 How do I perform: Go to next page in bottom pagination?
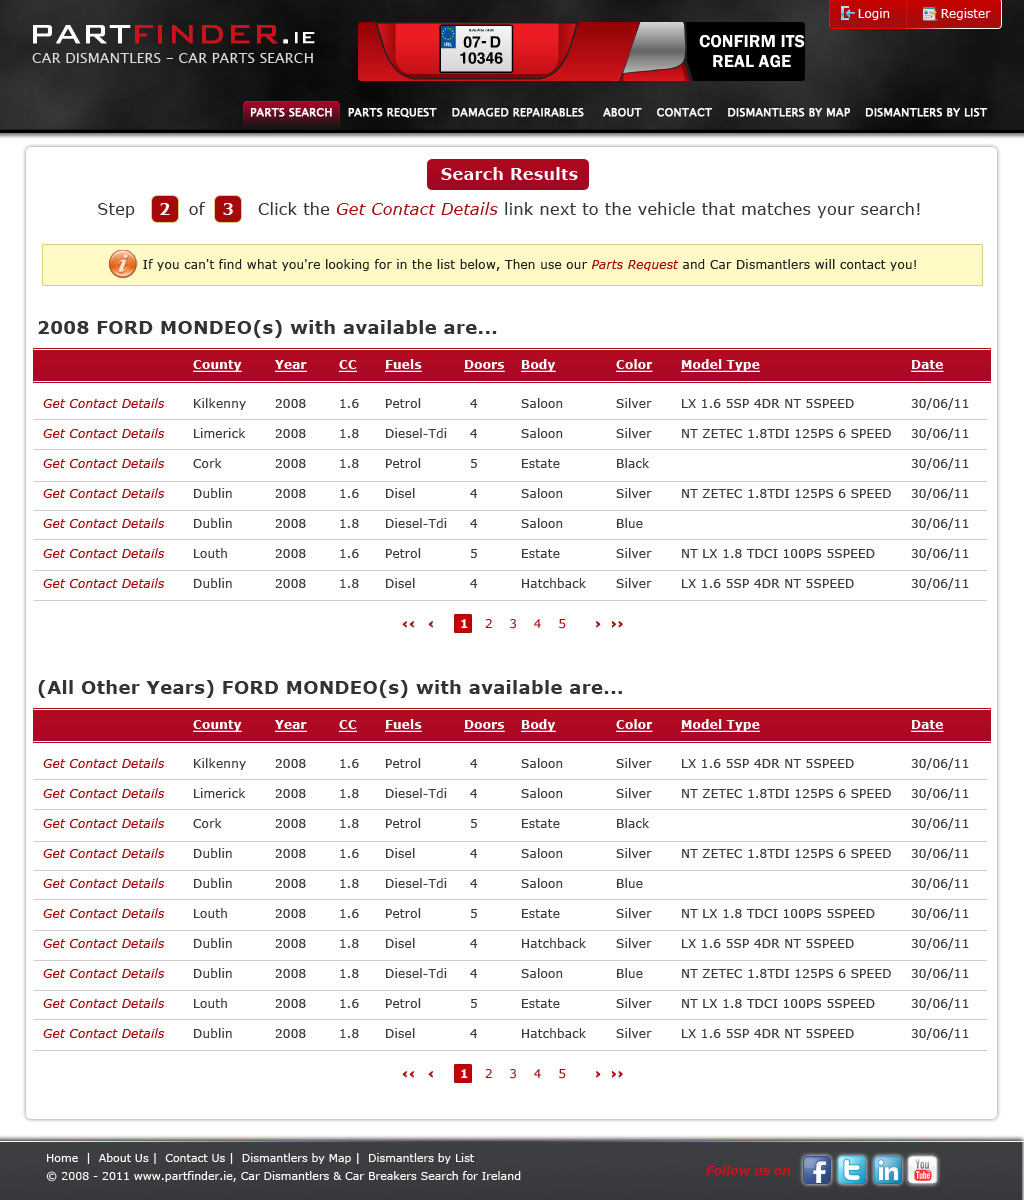point(598,1074)
